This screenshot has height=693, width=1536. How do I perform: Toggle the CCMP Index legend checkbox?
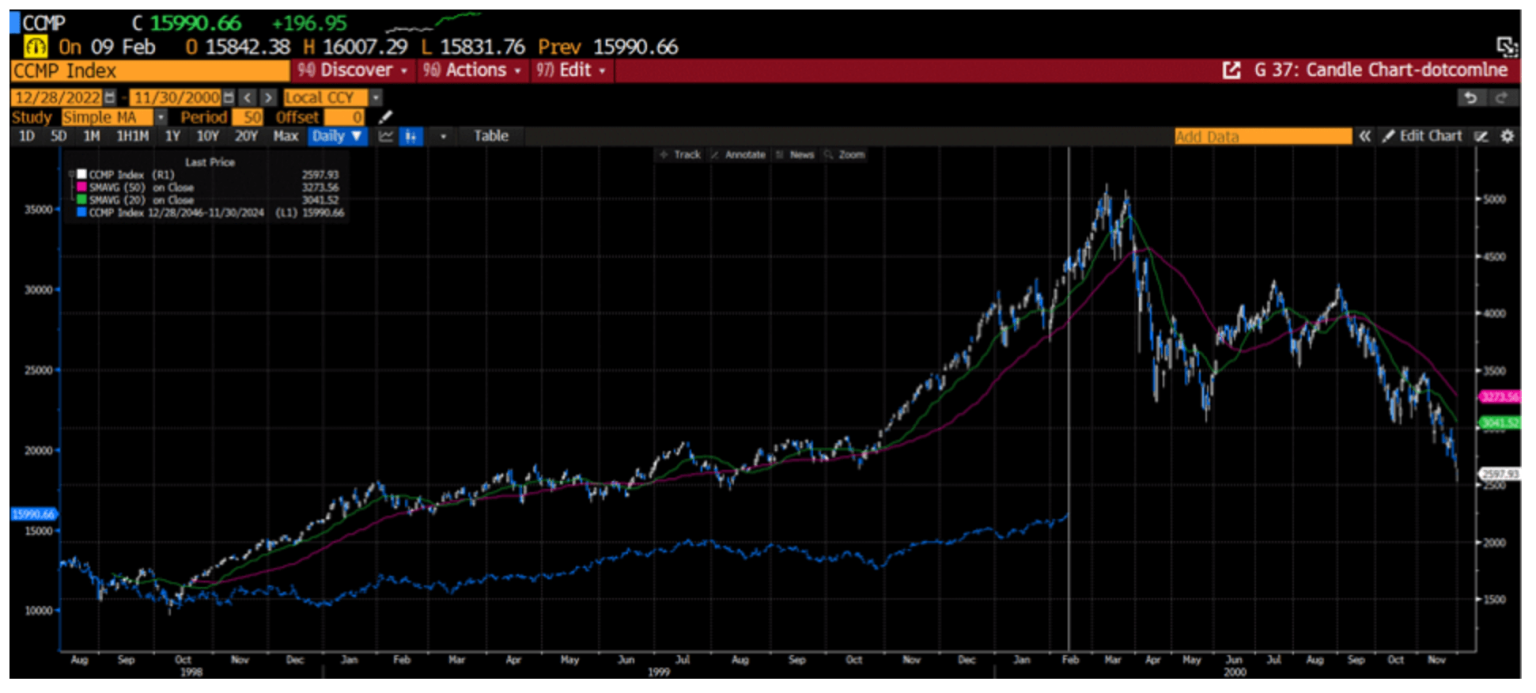pyautogui.click(x=72, y=174)
